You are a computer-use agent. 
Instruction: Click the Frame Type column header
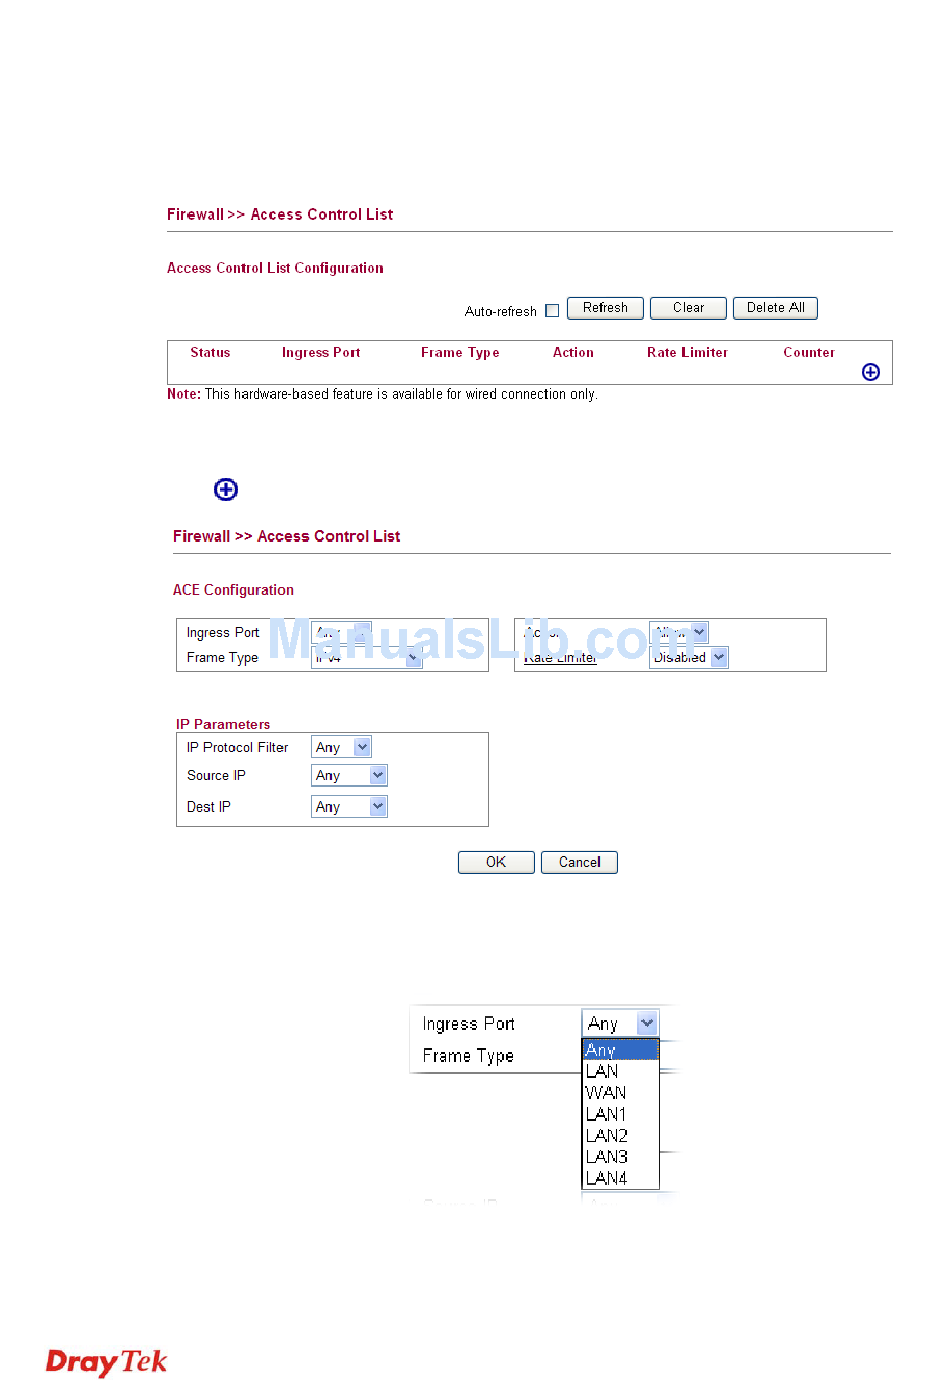(x=460, y=352)
